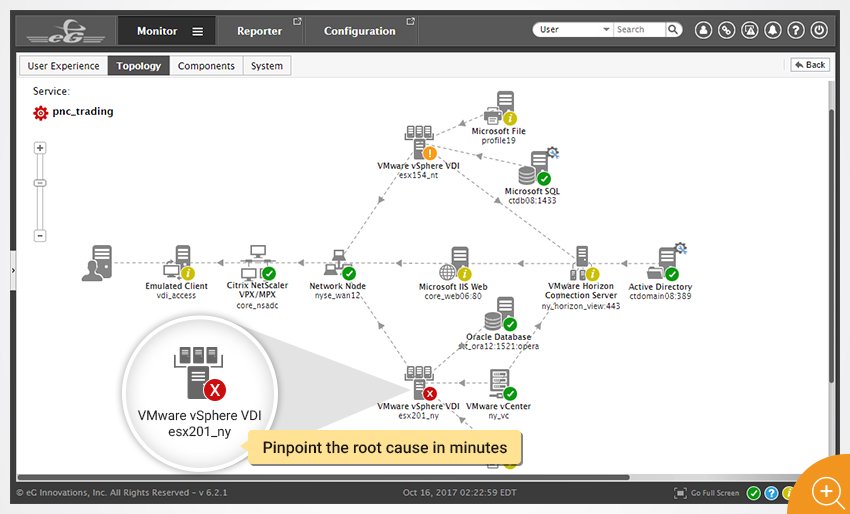850x514 pixels.
Task: Click the power sign-out icon
Action: tap(819, 30)
